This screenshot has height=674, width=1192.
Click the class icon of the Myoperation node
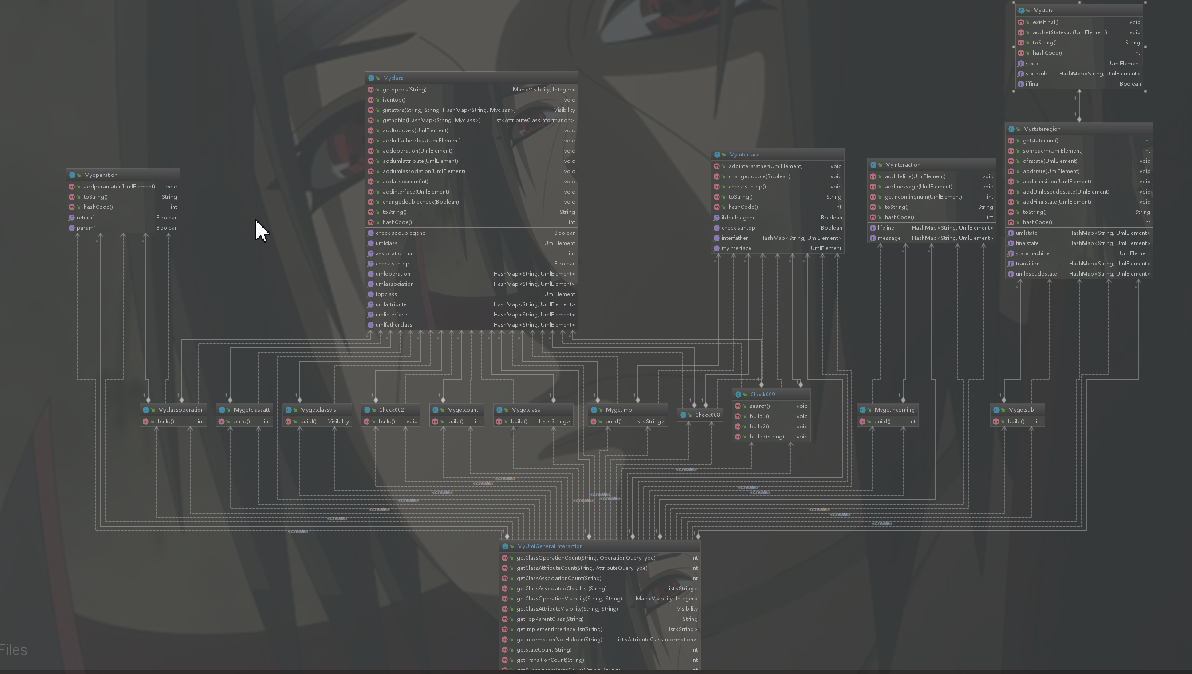(x=73, y=175)
